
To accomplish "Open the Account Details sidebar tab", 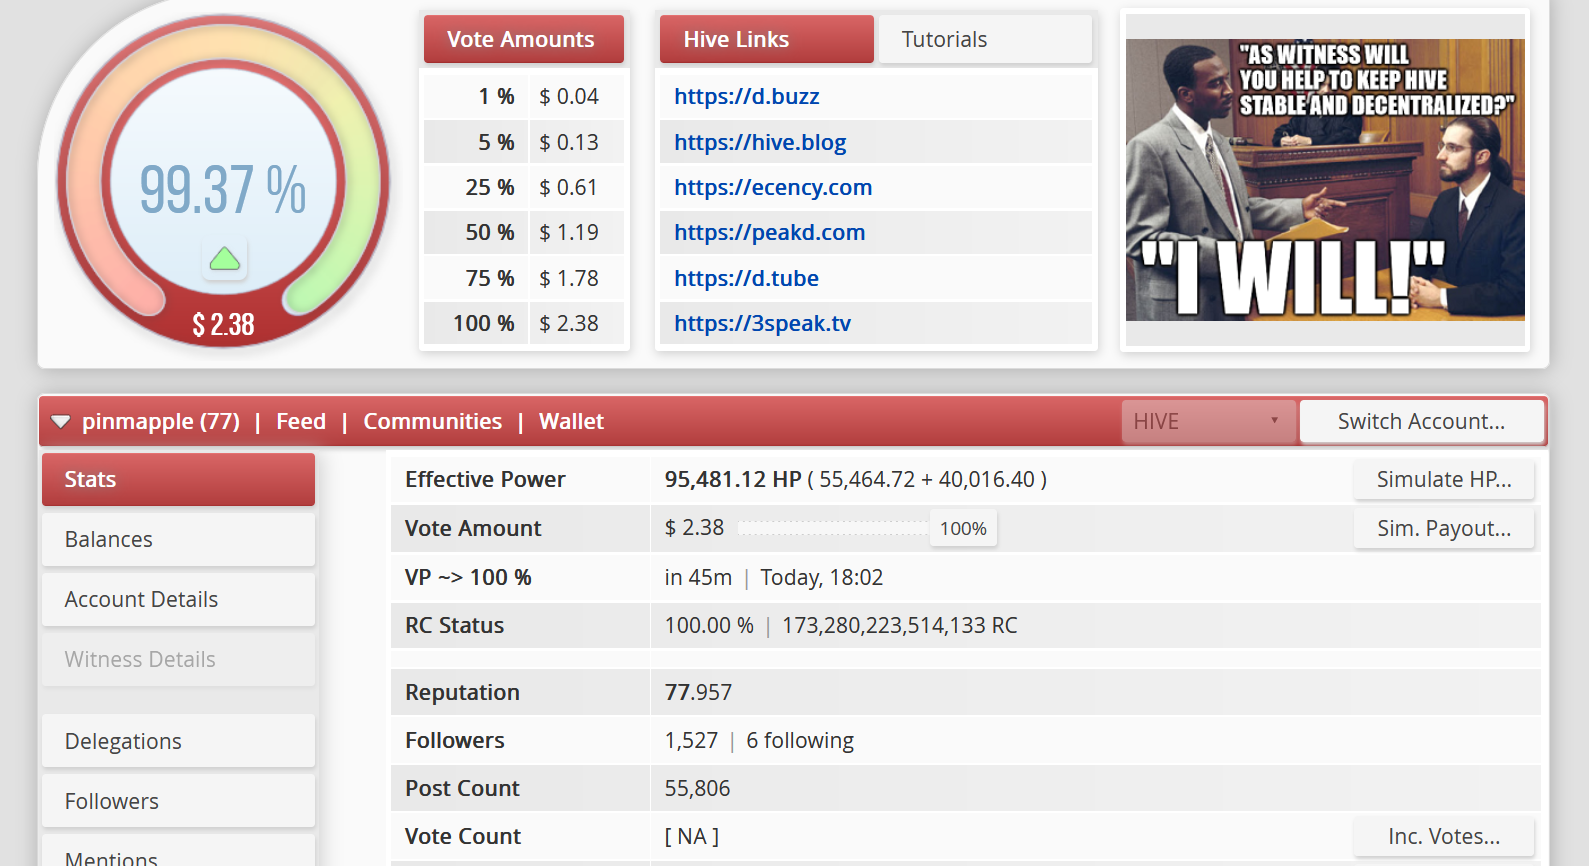I will pos(178,599).
